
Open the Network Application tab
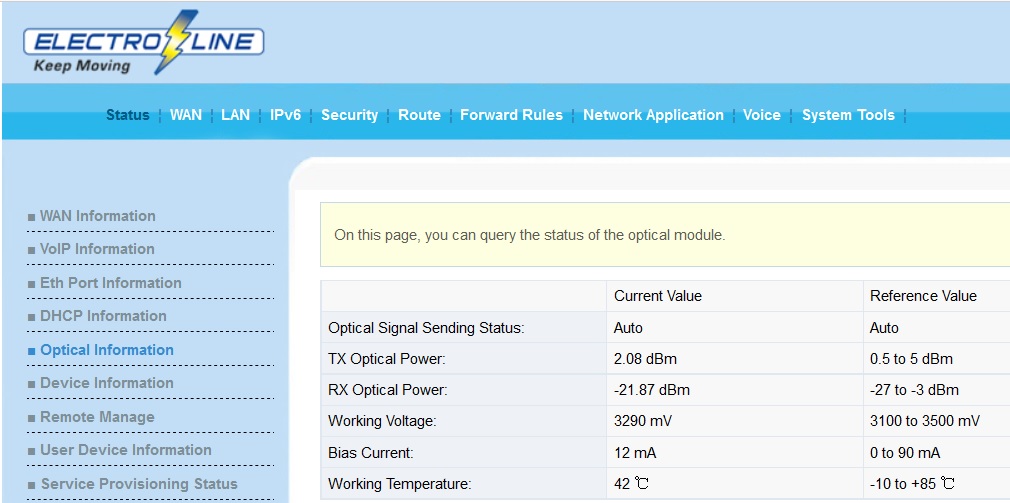(x=653, y=115)
